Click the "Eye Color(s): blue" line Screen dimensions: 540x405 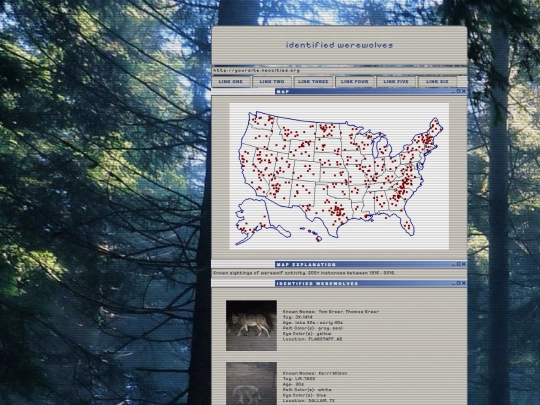coord(304,395)
